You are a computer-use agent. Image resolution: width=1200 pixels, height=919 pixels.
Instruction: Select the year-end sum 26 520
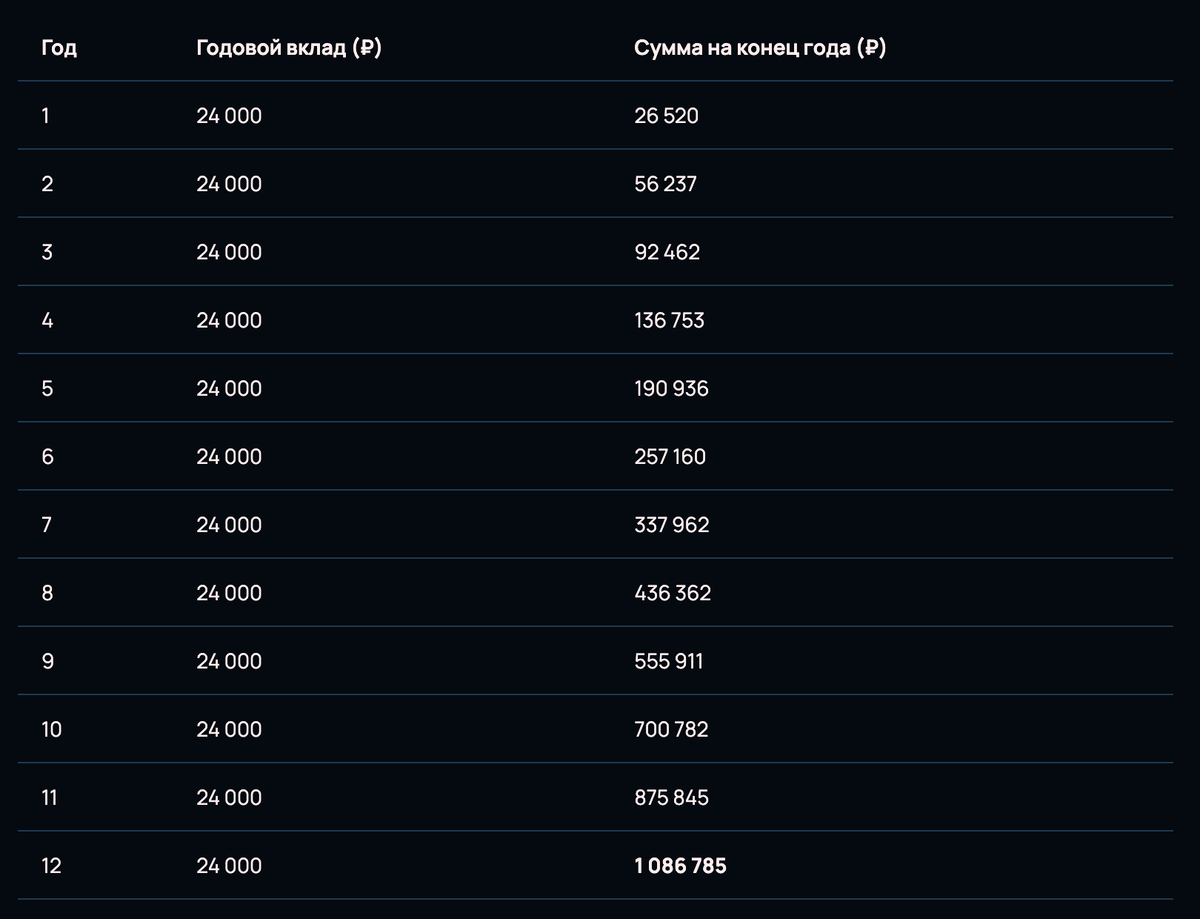[666, 116]
